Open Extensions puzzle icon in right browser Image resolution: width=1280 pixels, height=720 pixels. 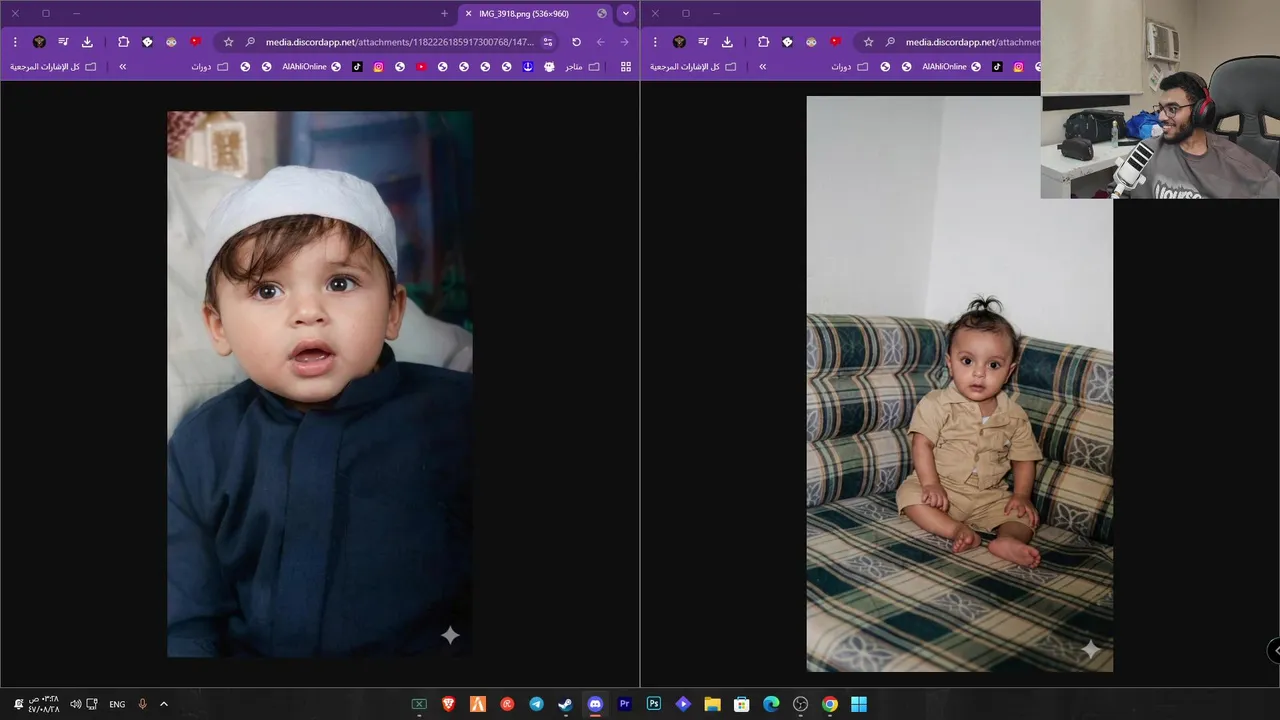(763, 42)
